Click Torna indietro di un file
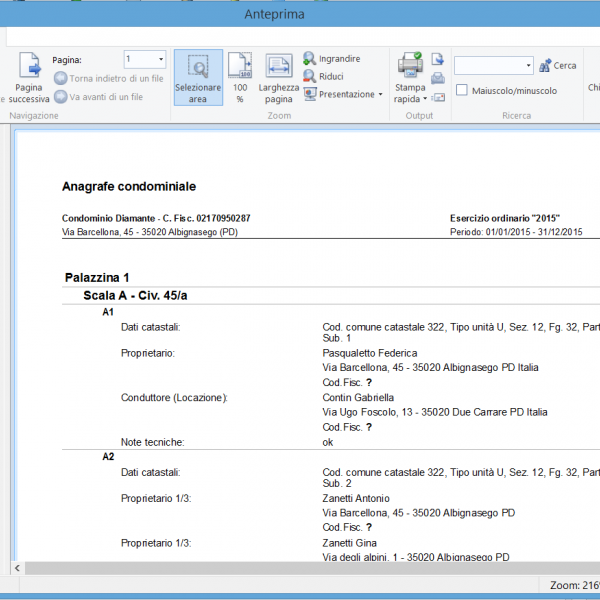 pos(109,78)
